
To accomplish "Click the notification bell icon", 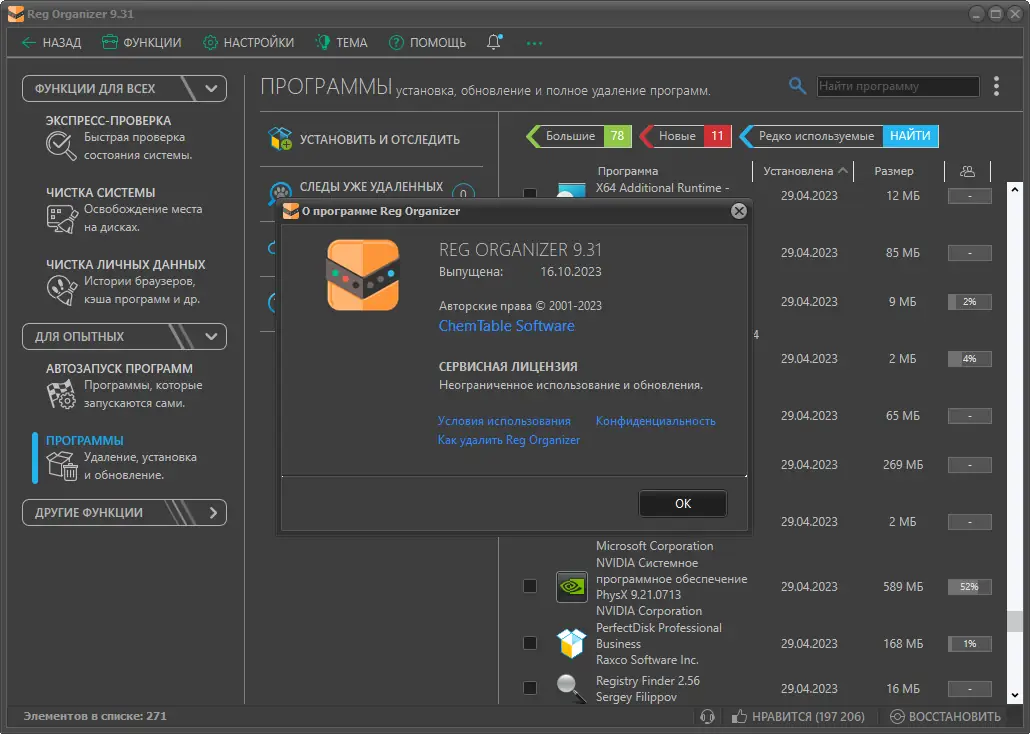I will tap(494, 42).
